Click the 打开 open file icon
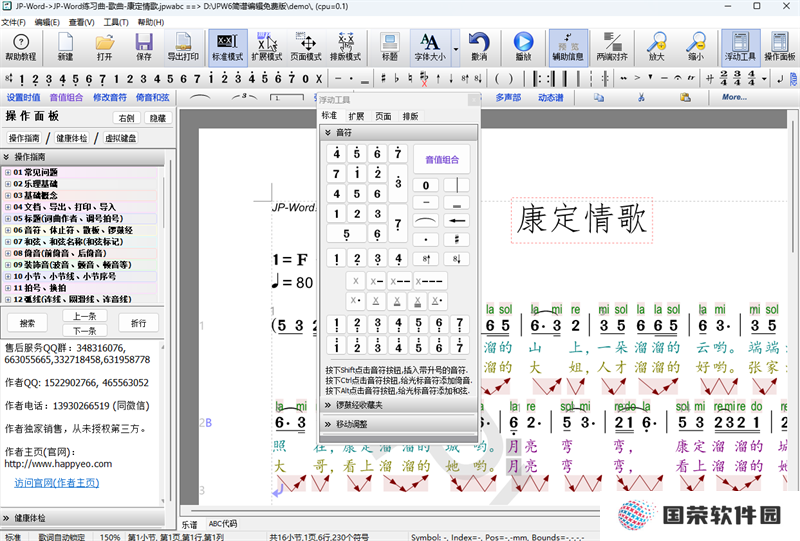 [x=105, y=47]
